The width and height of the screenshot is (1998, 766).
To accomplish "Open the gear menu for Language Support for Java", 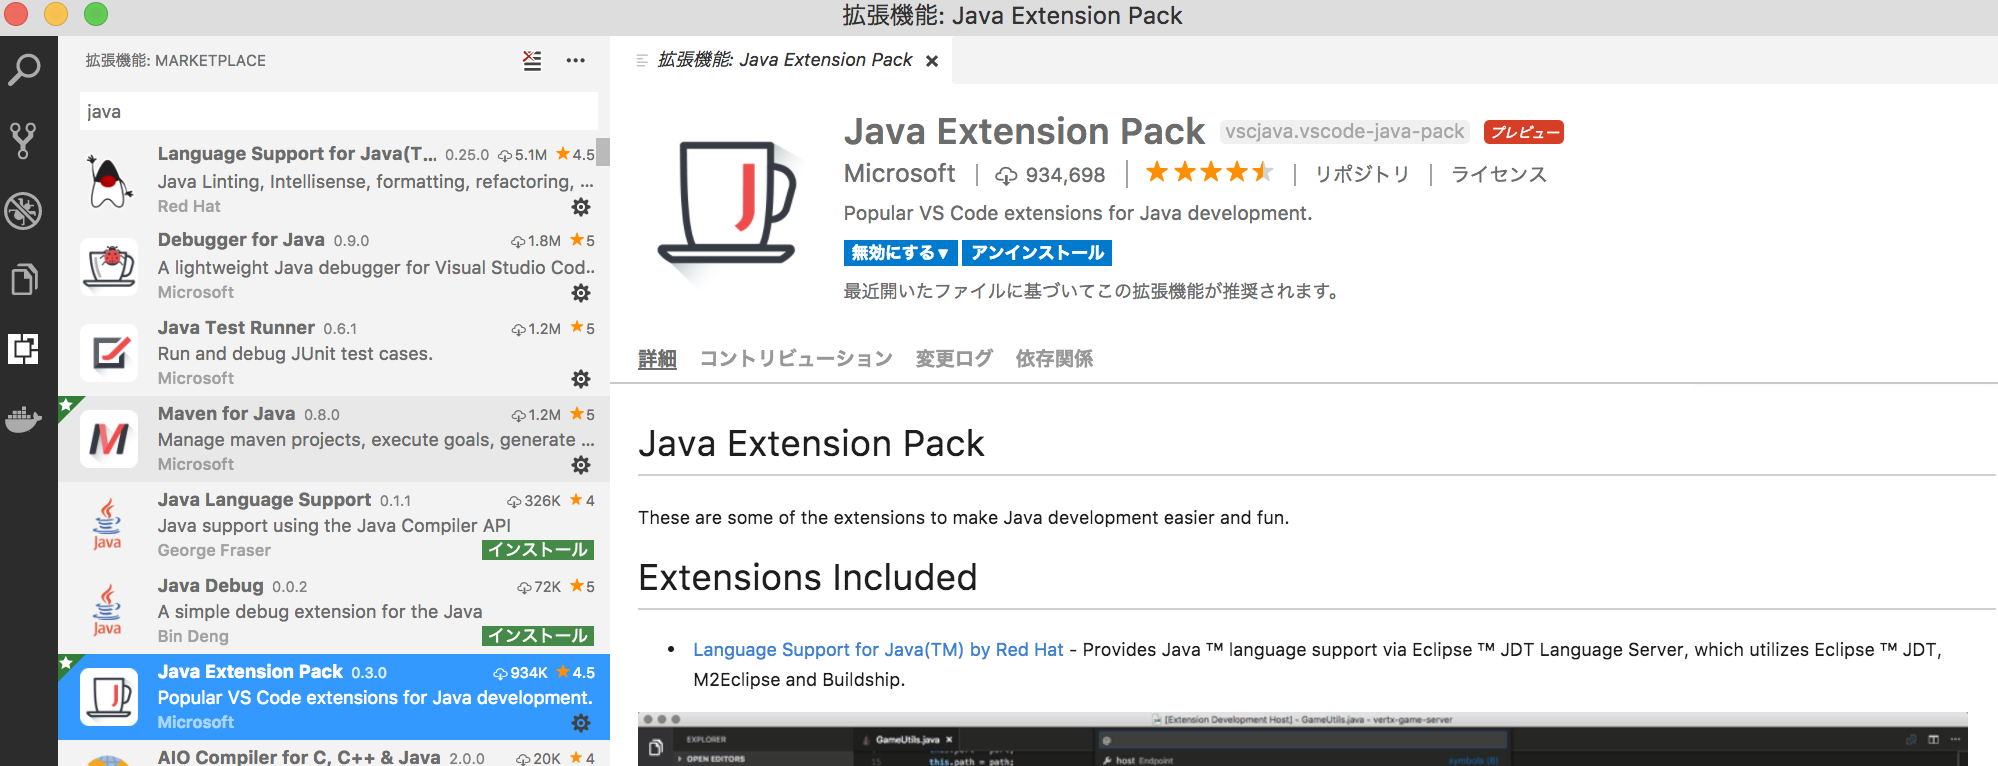I will (581, 207).
